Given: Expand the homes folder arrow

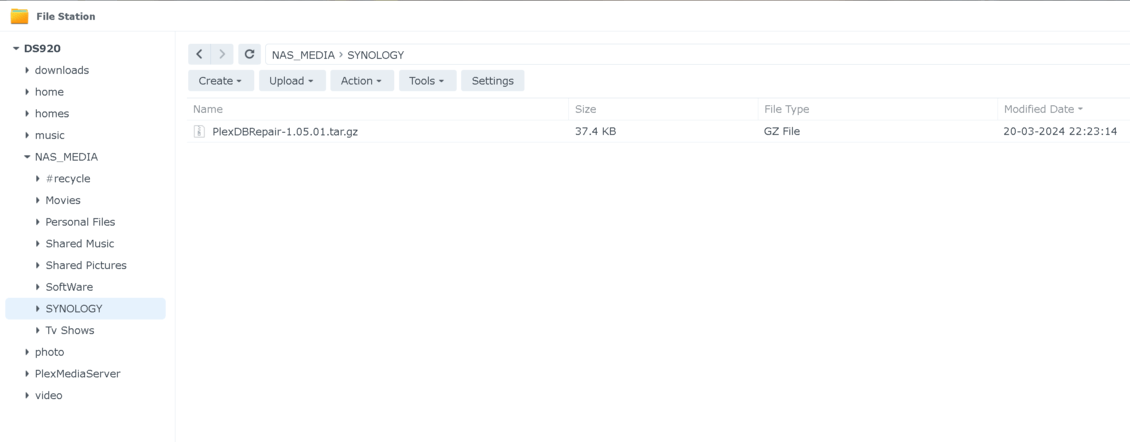Looking at the screenshot, I should (27, 113).
